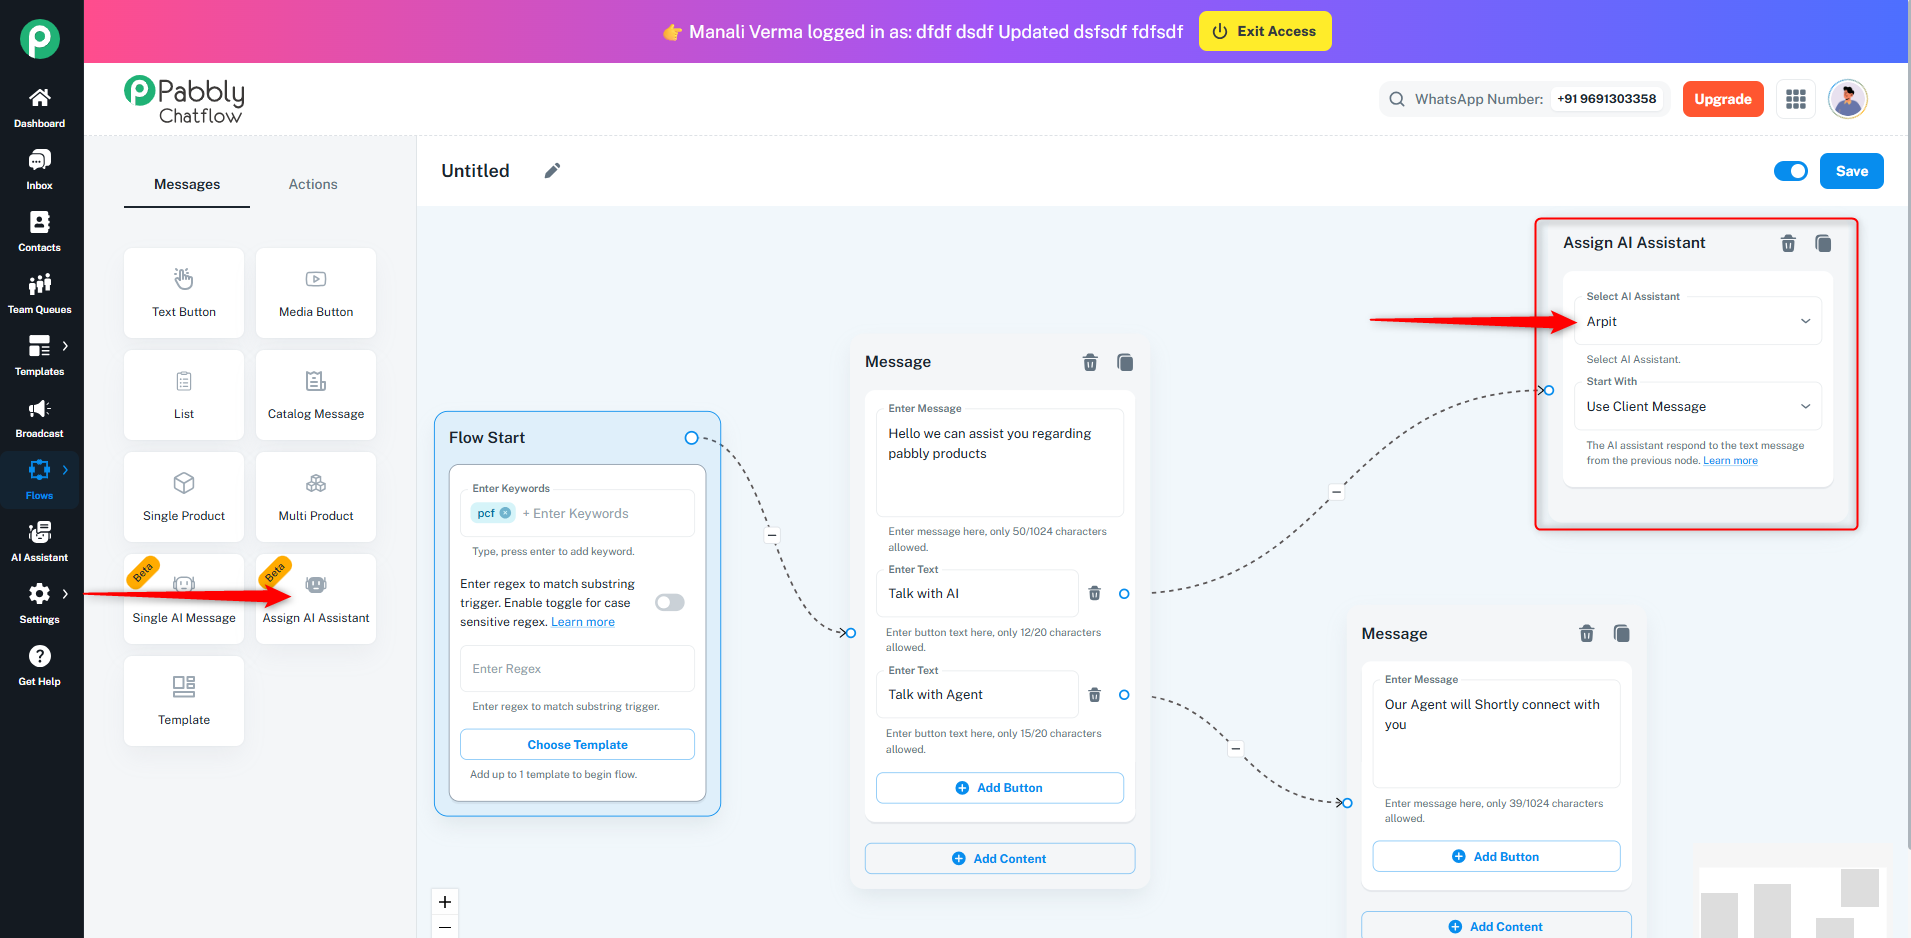Screen dimensions: 1911x938
Task: Add Content below the Hello message node
Action: click(x=999, y=858)
